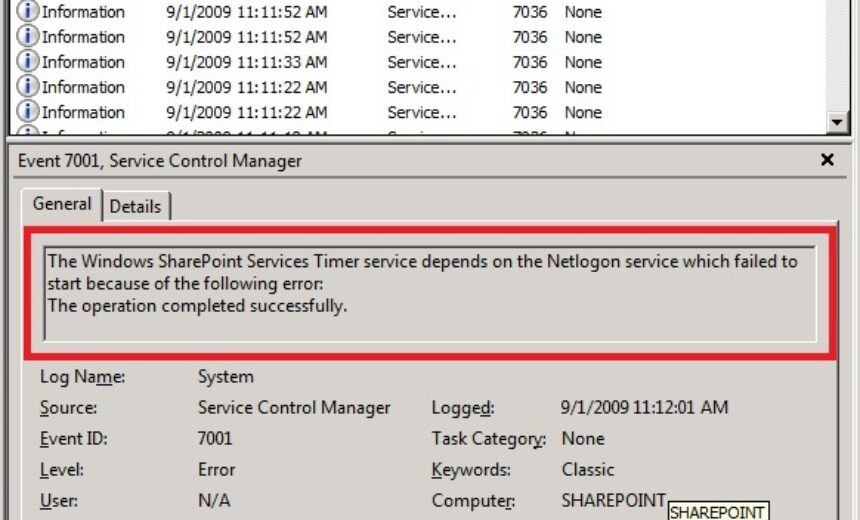Viewport: 860px width, 520px height.
Task: Click the Keywords value Classic
Action: (588, 469)
